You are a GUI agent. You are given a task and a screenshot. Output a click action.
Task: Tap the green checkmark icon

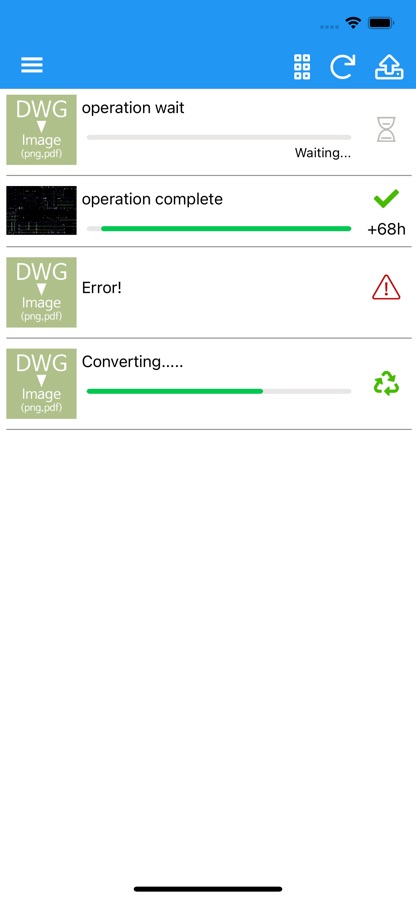386,199
